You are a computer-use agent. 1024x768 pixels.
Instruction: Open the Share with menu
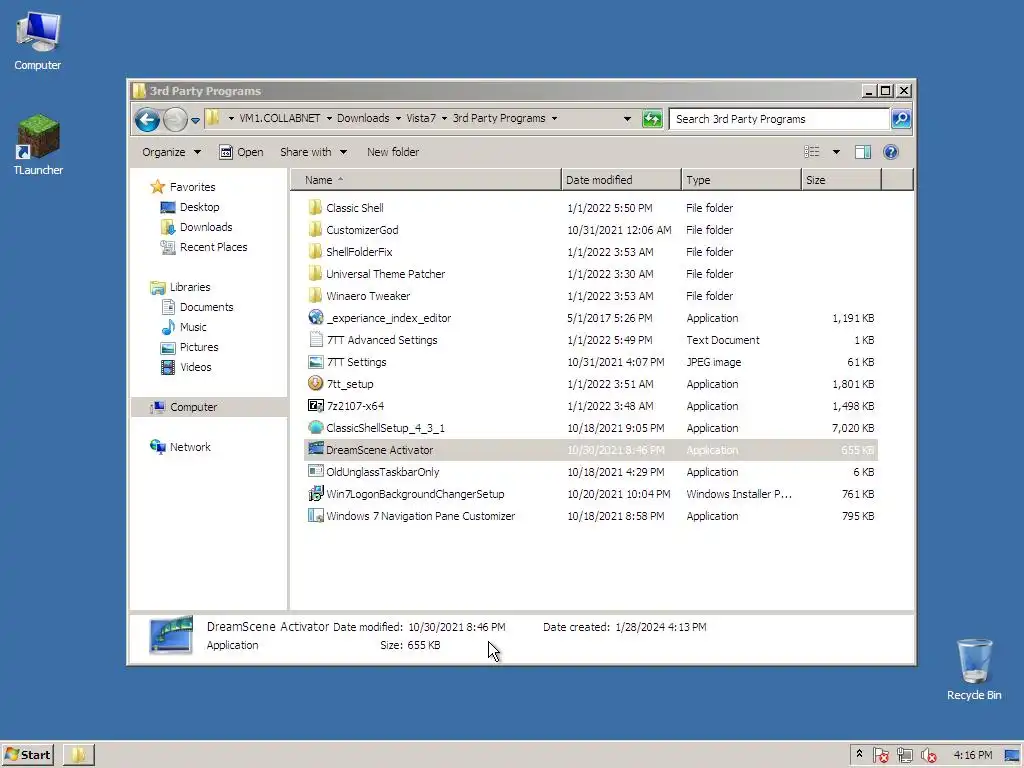(x=313, y=152)
